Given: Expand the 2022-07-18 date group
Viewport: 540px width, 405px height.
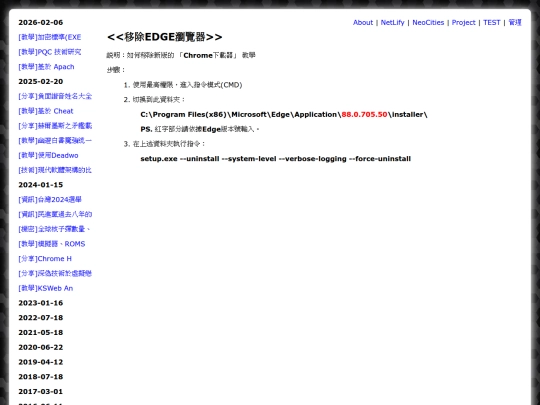Looking at the screenshot, I should (41, 318).
